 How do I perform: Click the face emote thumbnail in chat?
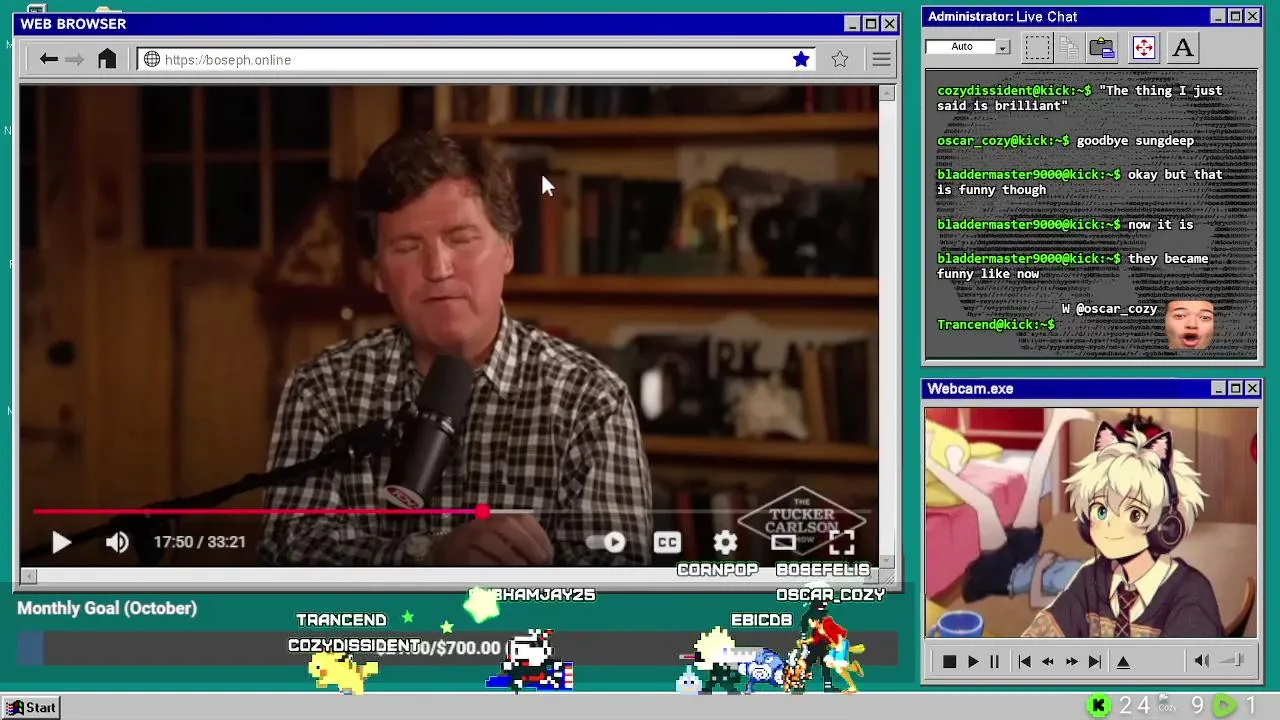pyautogui.click(x=1190, y=325)
